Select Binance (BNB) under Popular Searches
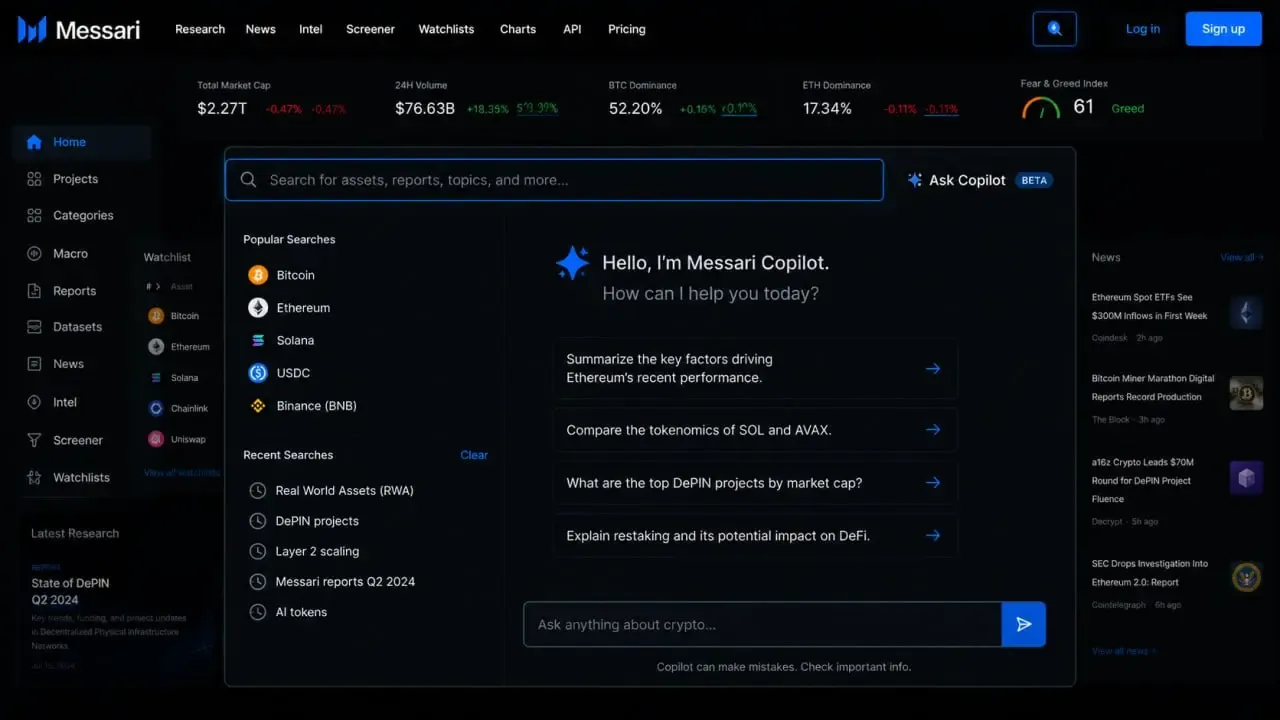 point(303,406)
